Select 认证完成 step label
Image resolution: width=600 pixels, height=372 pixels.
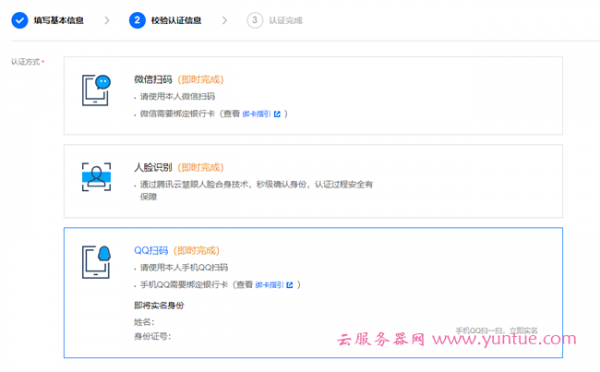(285, 20)
